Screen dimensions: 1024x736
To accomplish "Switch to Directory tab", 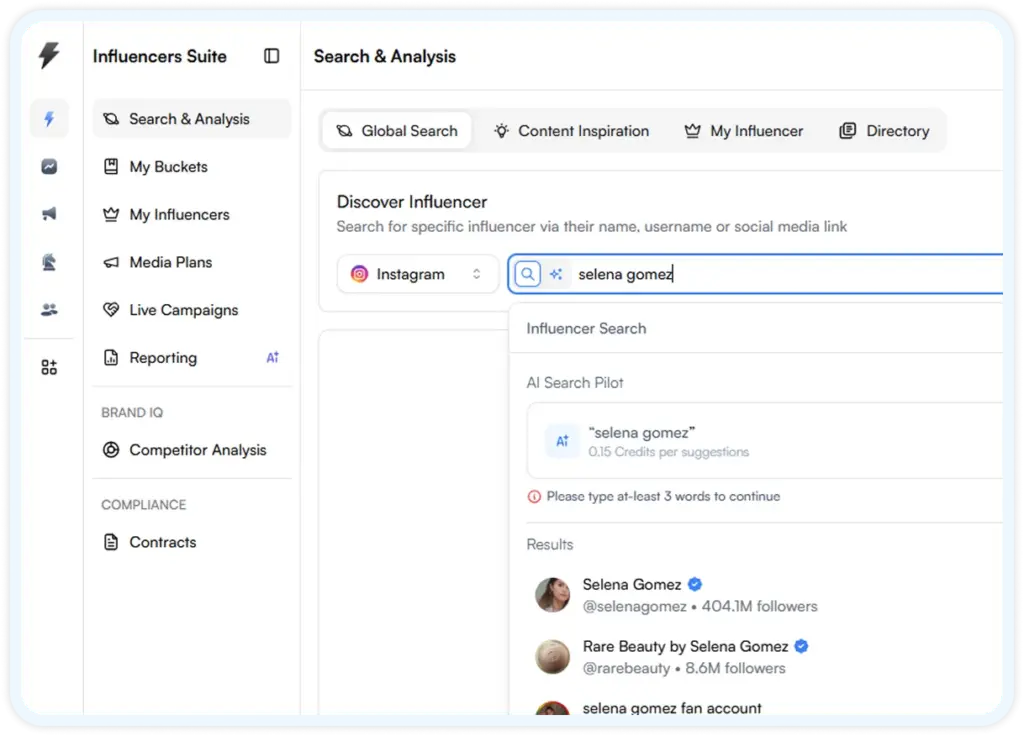I will [x=885, y=131].
